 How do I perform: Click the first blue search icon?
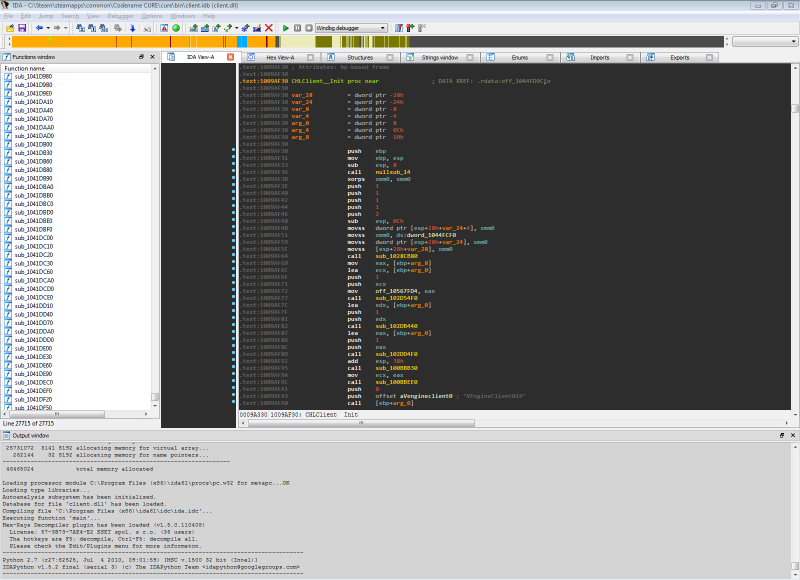pos(80,28)
